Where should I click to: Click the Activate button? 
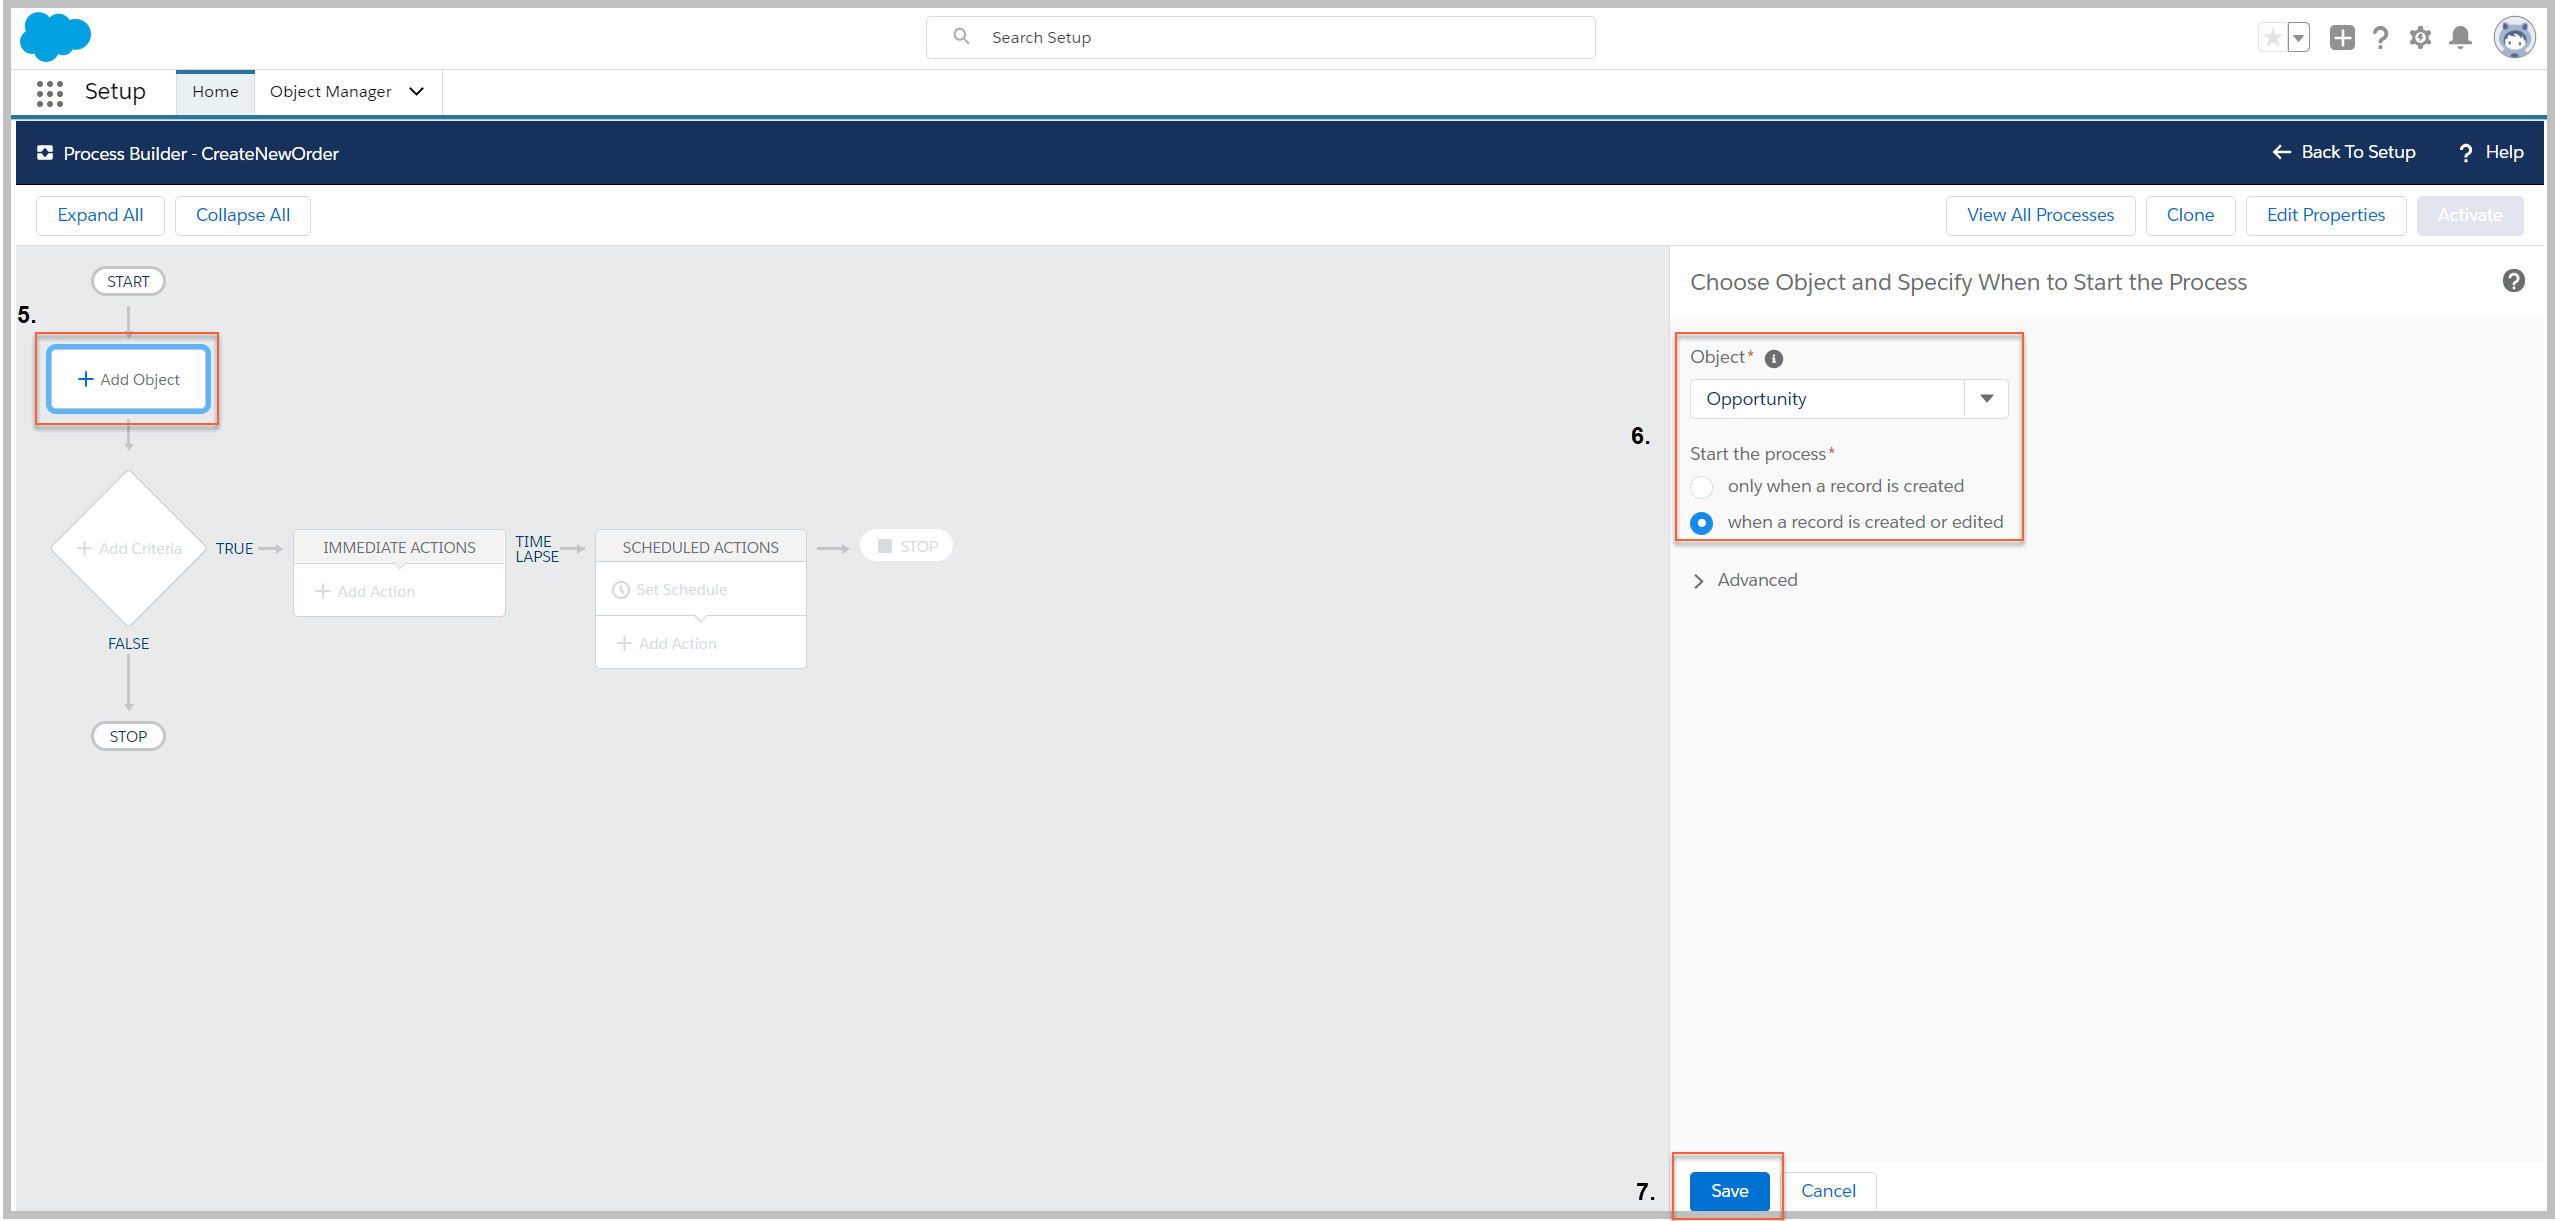click(2469, 215)
